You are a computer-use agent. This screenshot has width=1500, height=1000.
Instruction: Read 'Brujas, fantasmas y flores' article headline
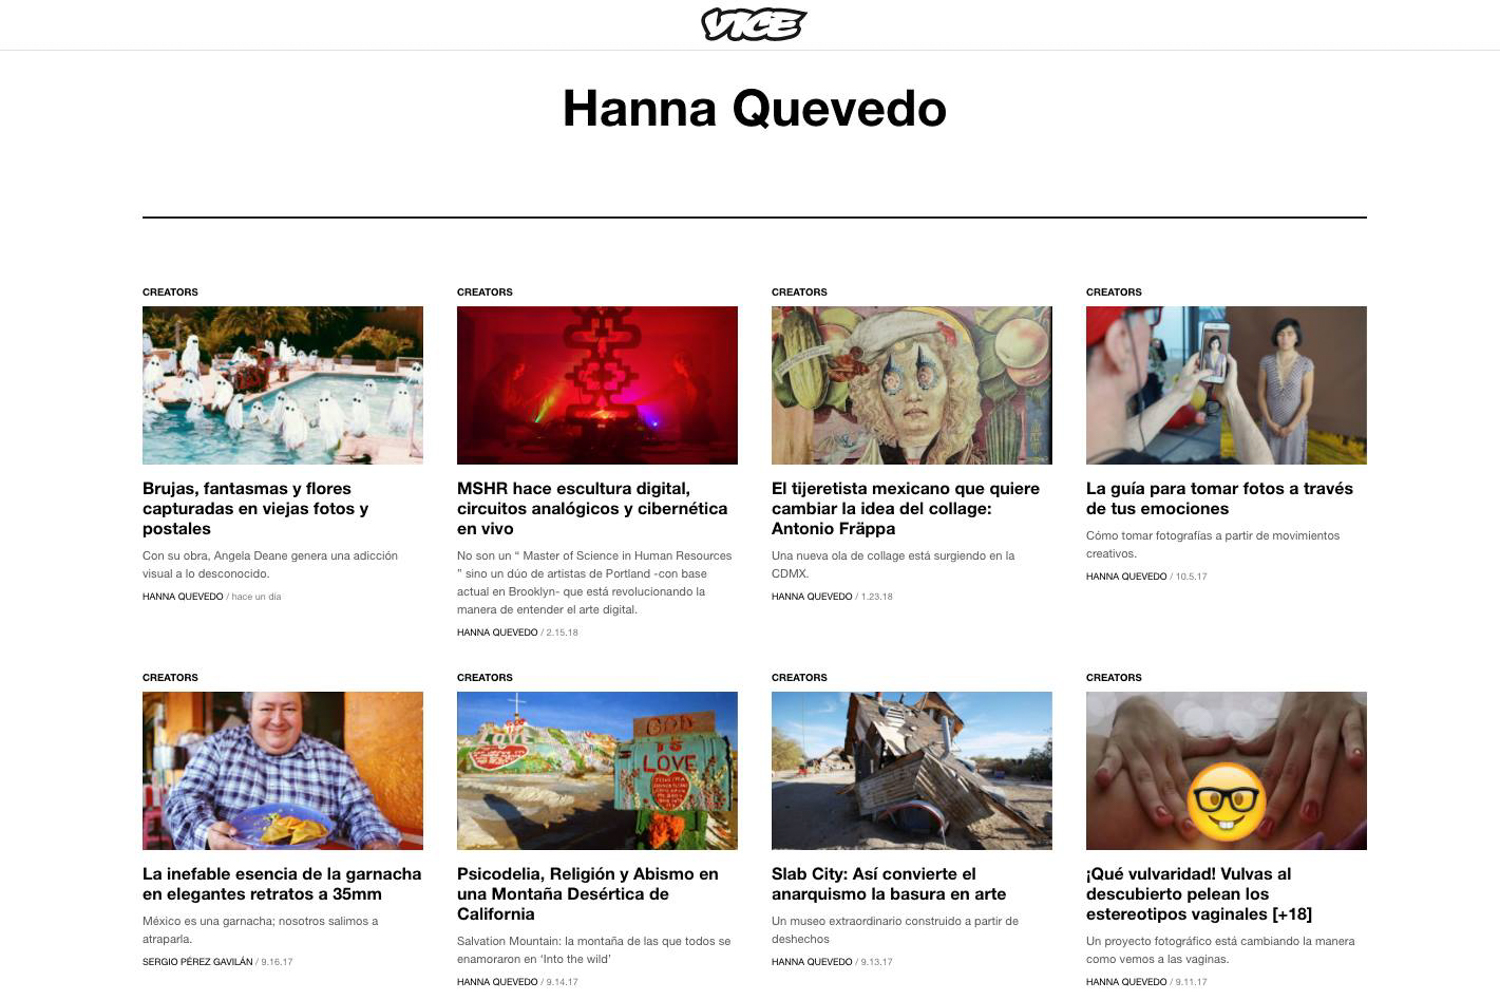pyautogui.click(x=256, y=508)
